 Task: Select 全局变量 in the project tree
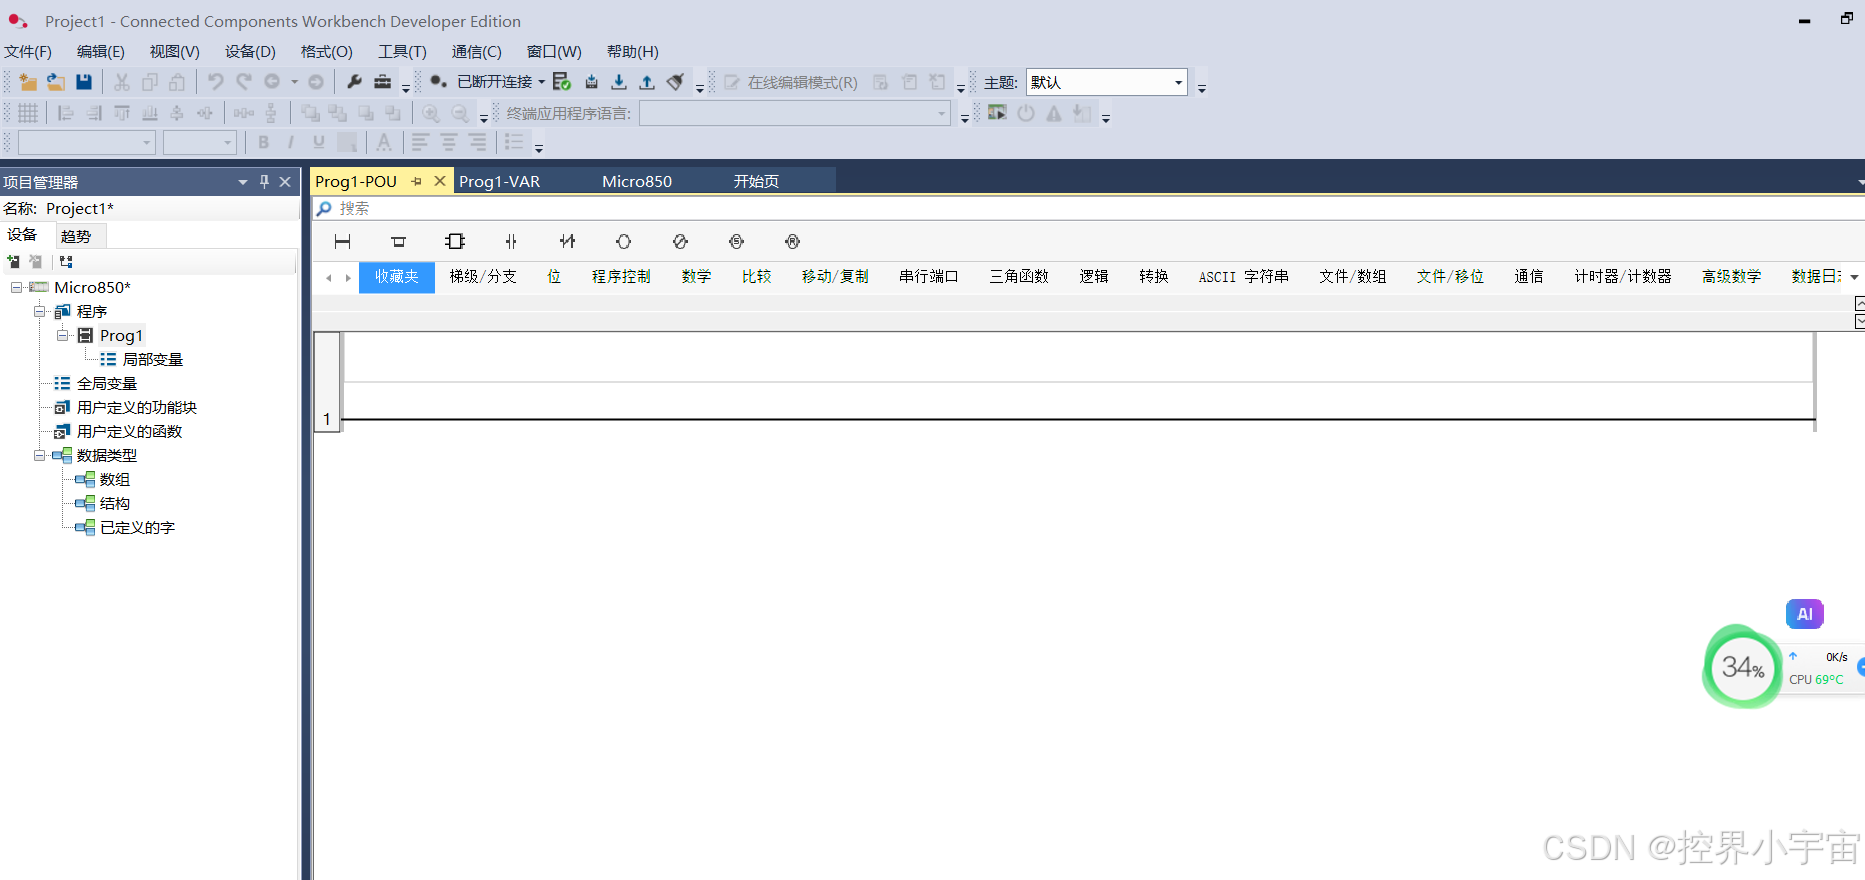[x=107, y=383]
